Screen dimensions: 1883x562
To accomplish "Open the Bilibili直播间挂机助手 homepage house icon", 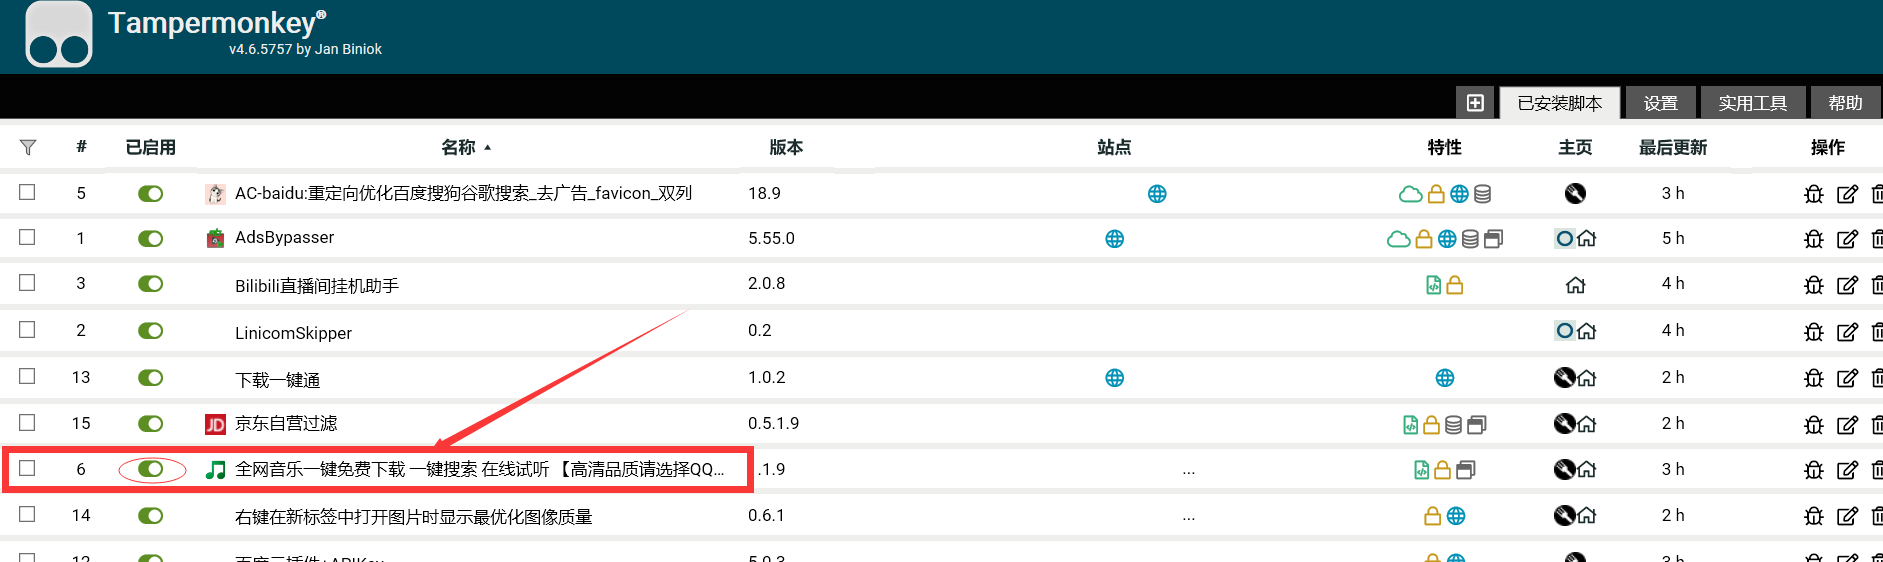I will click(x=1575, y=285).
